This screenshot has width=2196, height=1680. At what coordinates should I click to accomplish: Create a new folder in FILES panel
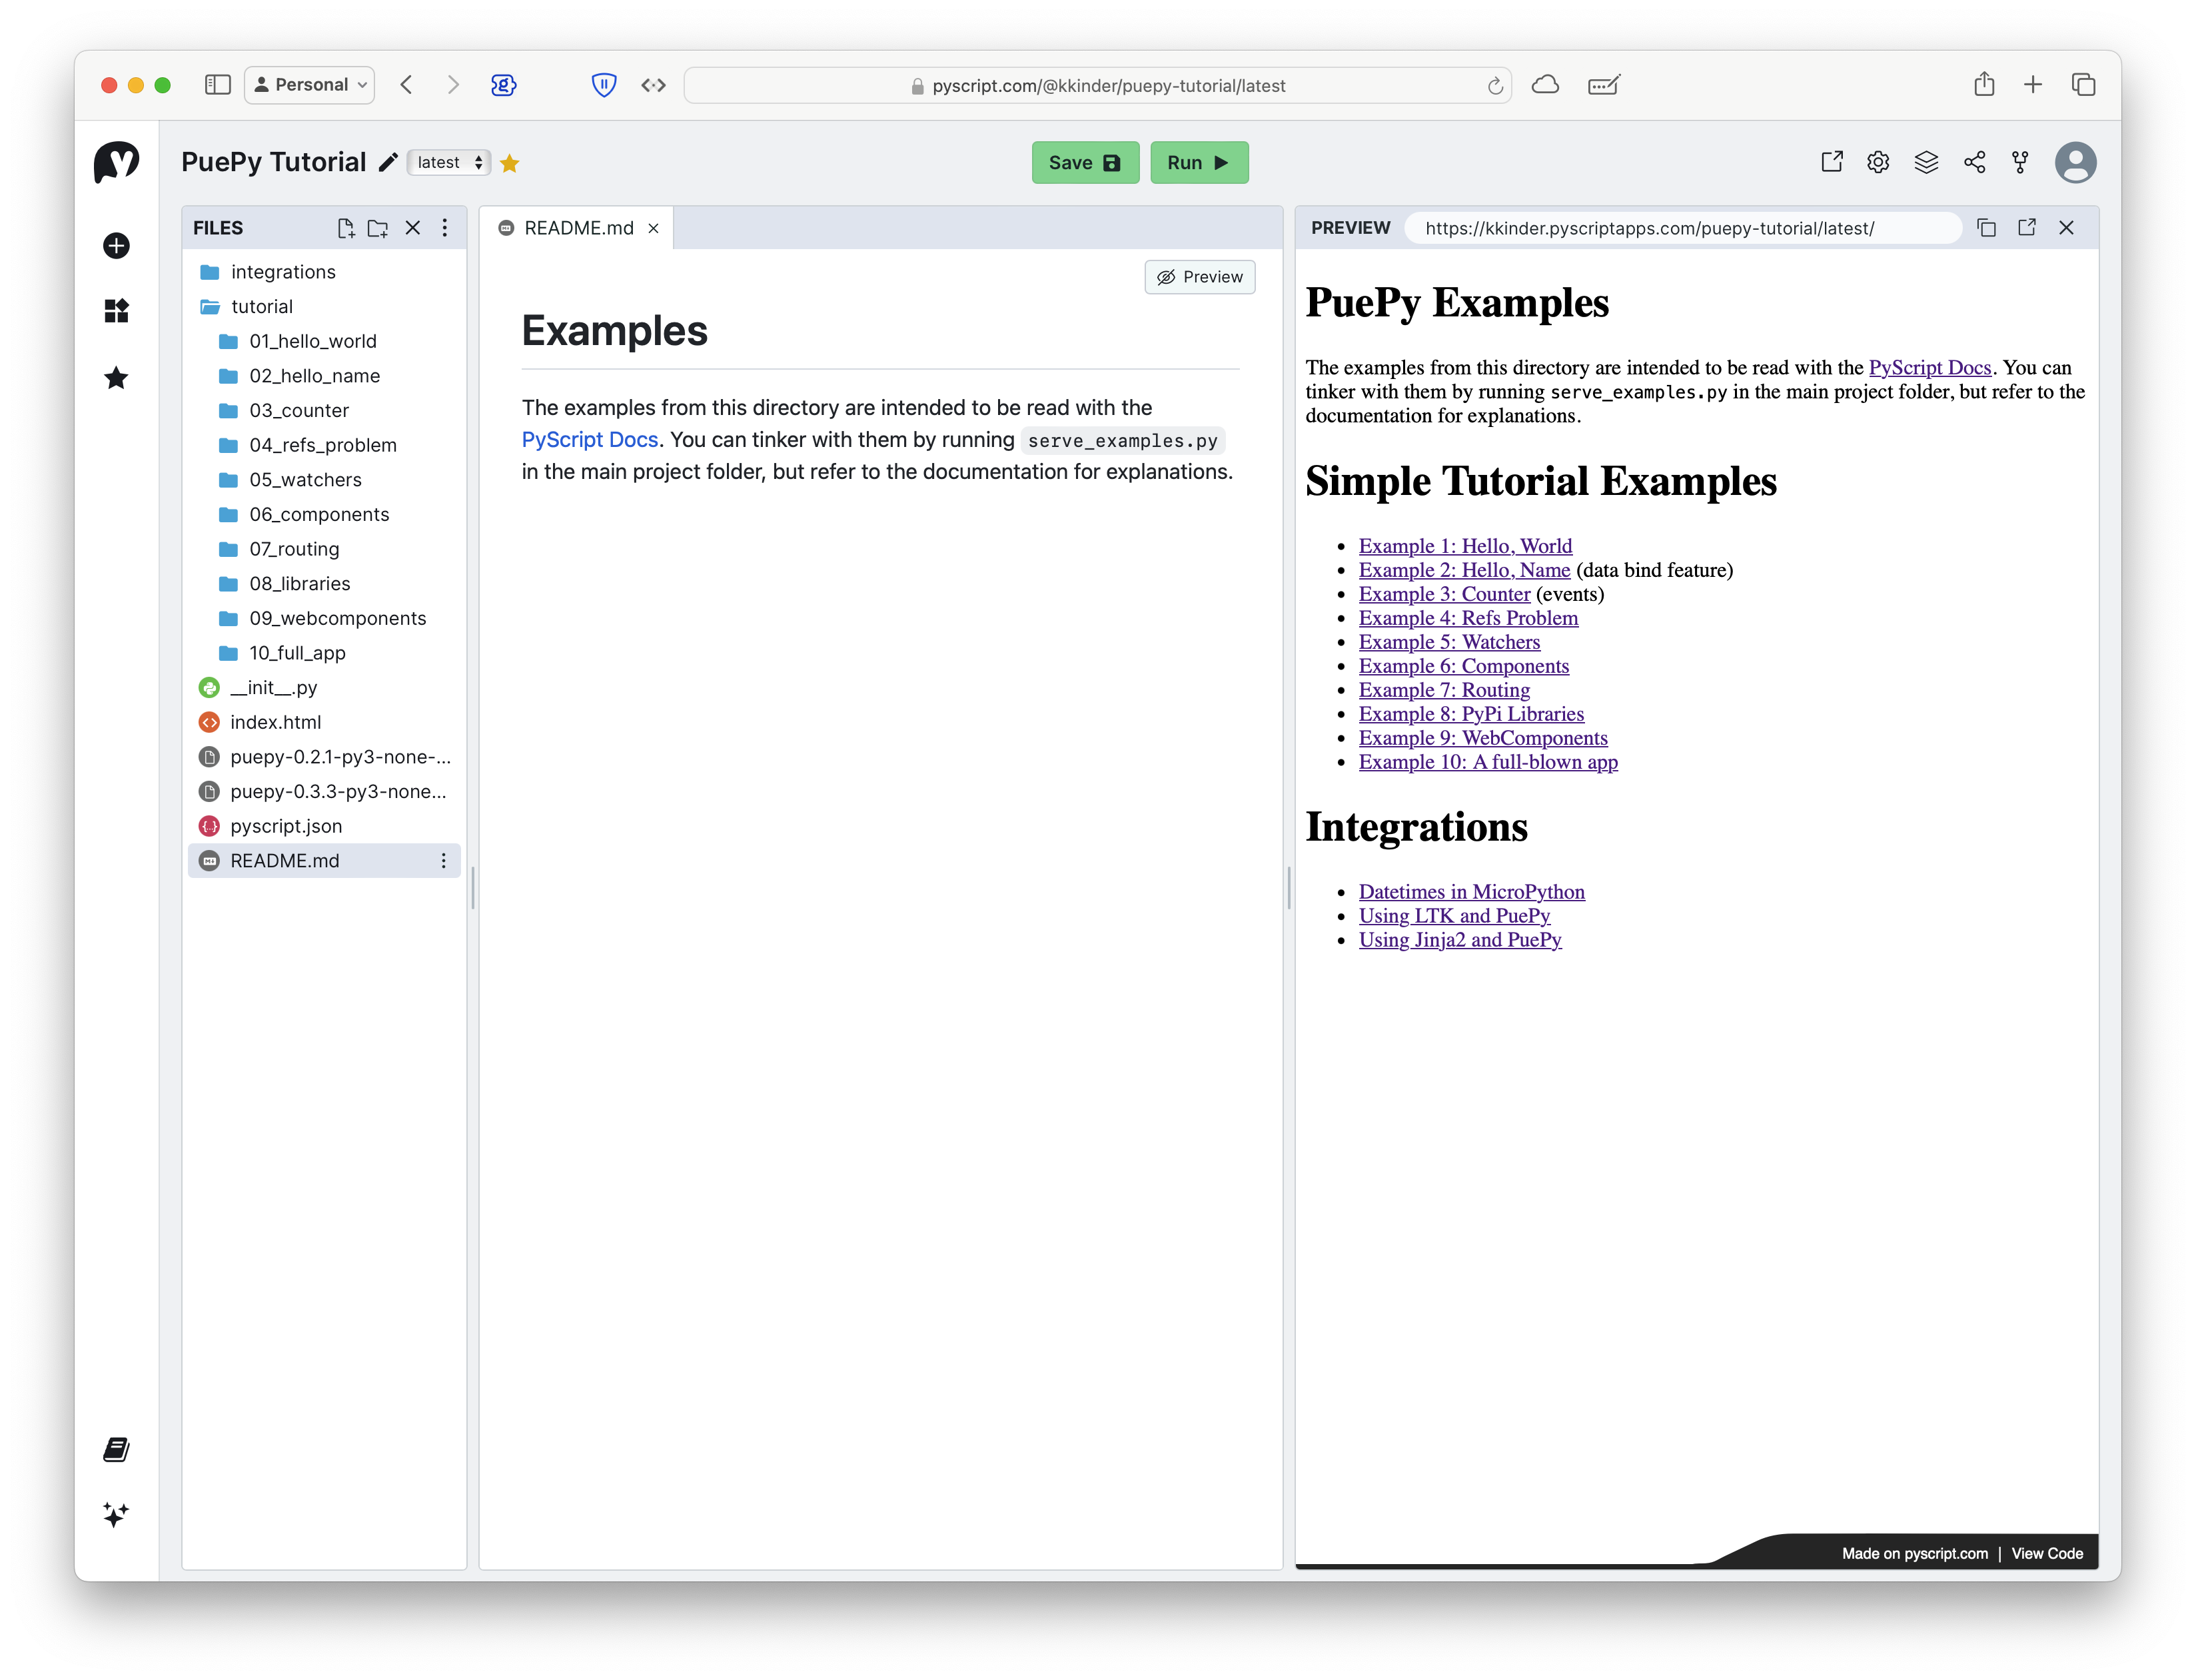pyautogui.click(x=378, y=228)
